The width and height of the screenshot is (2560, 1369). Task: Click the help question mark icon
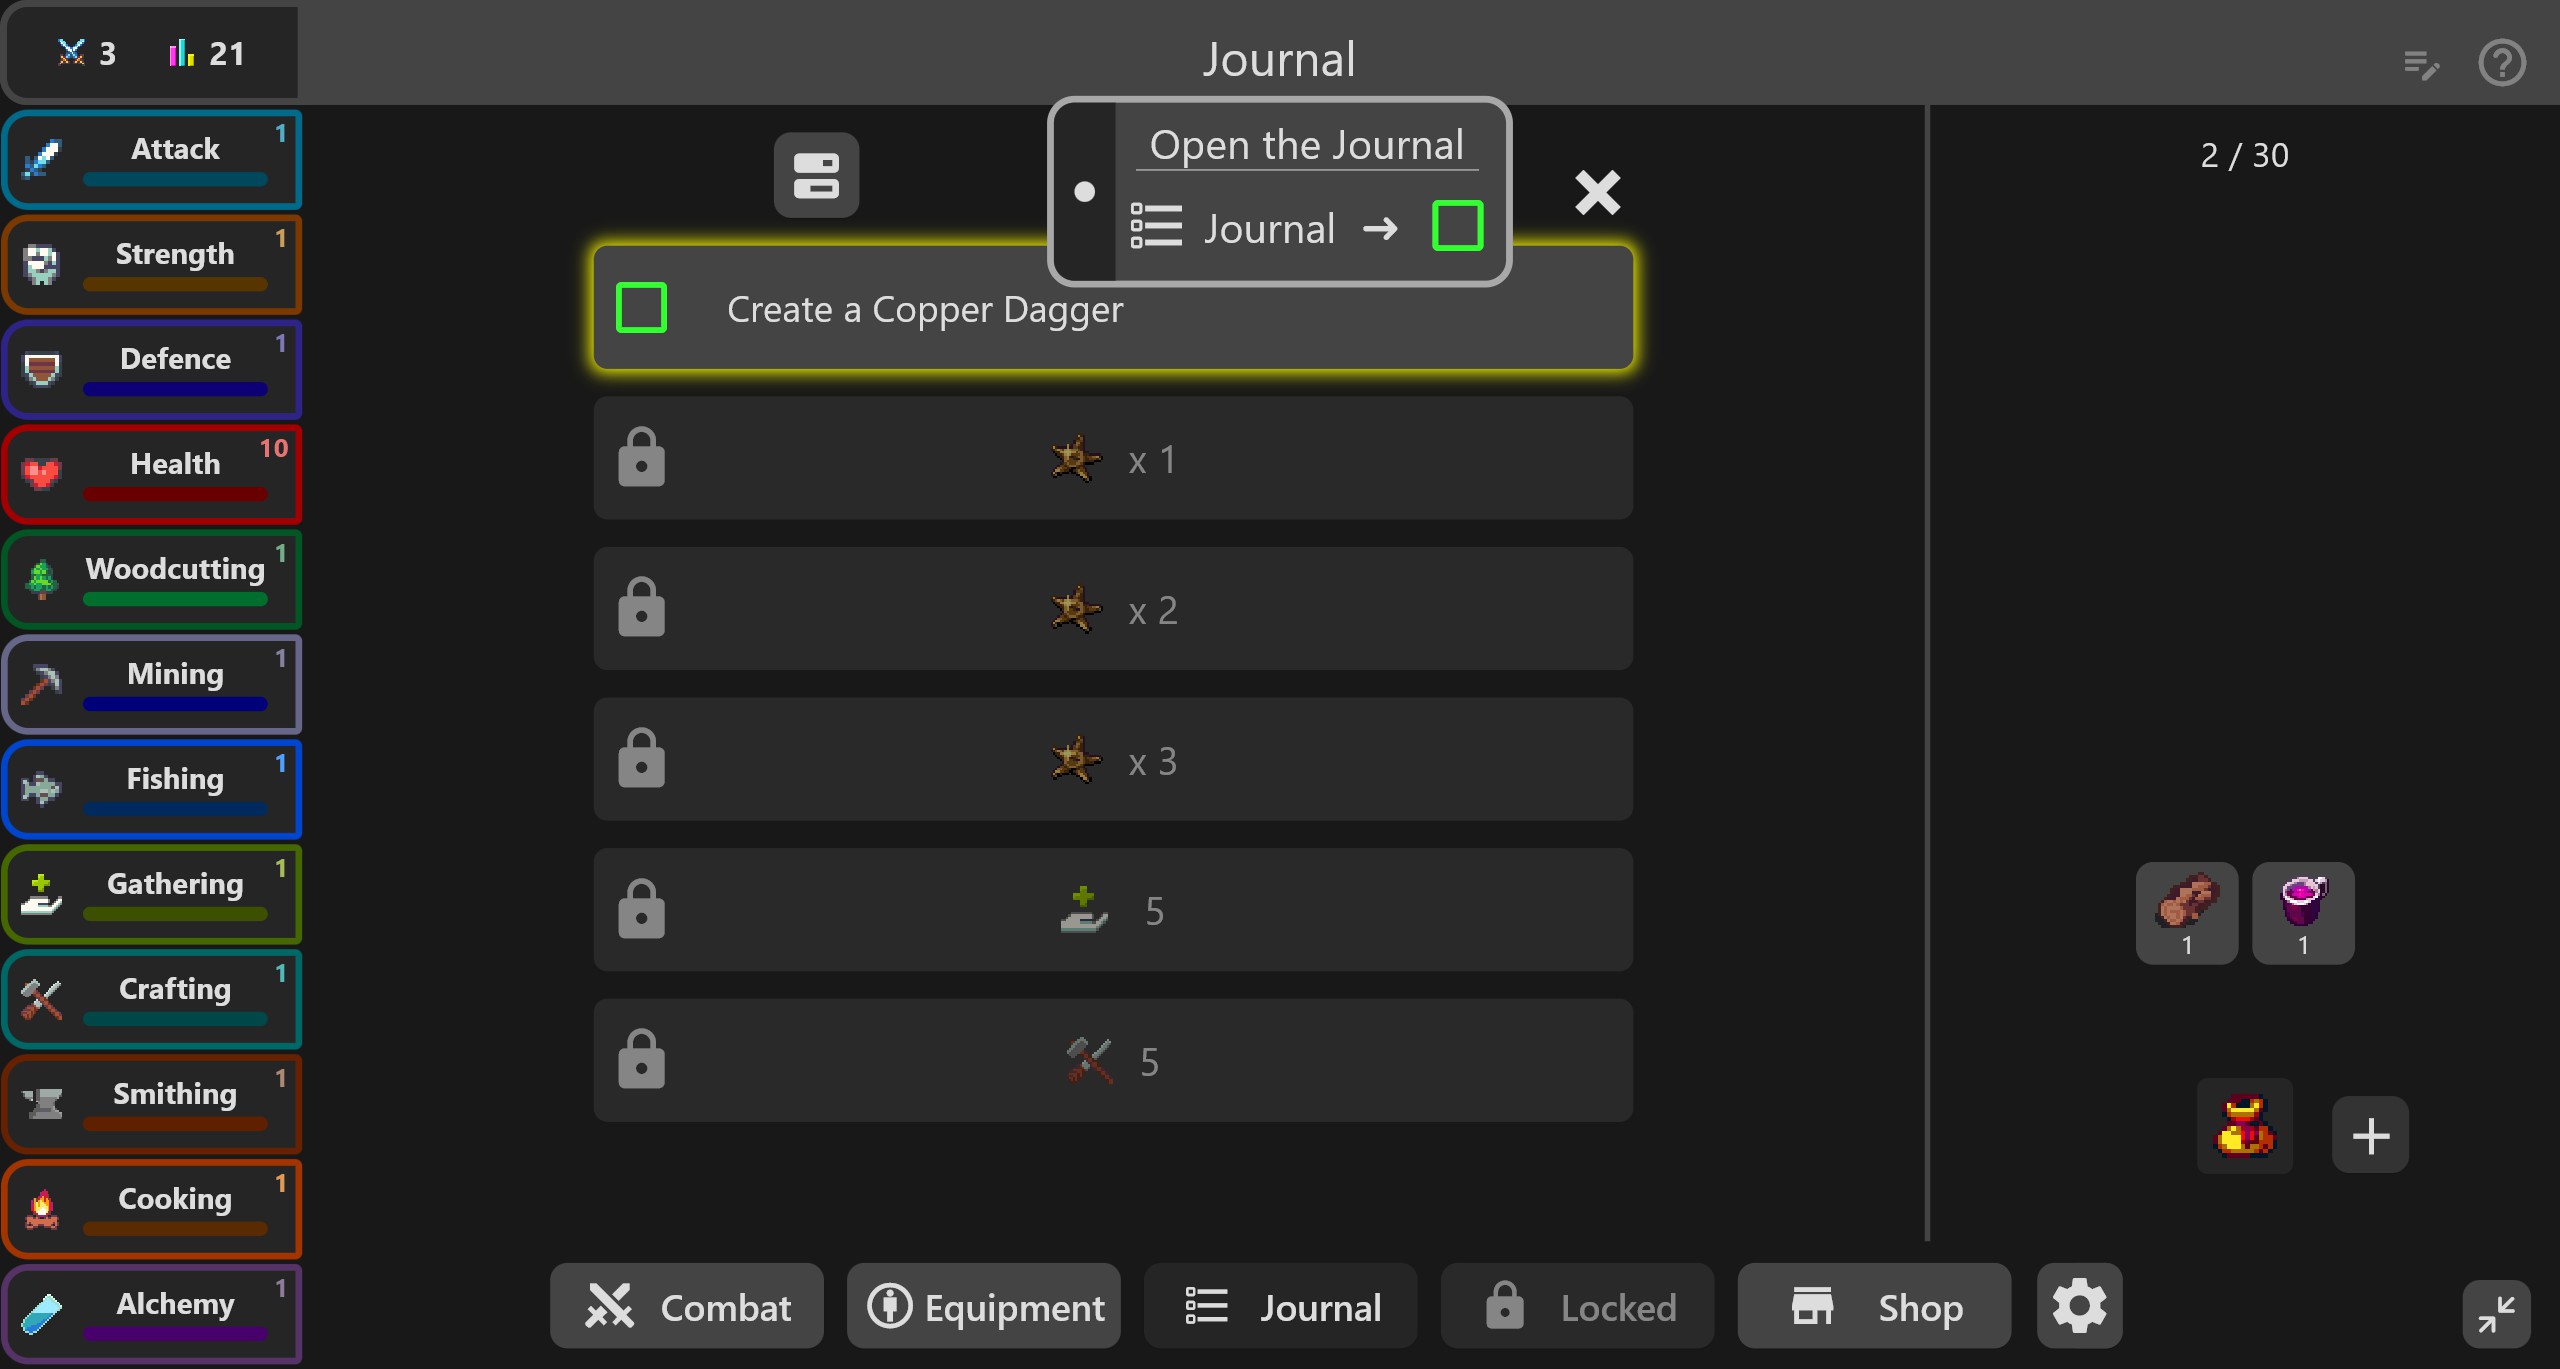[x=2501, y=63]
